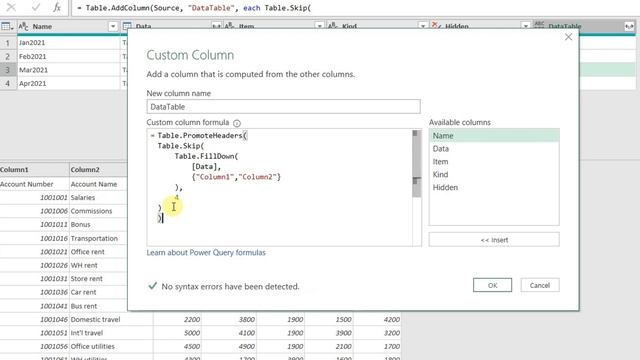
Task: Click the Bonus cell in preview
Action: 98,224
